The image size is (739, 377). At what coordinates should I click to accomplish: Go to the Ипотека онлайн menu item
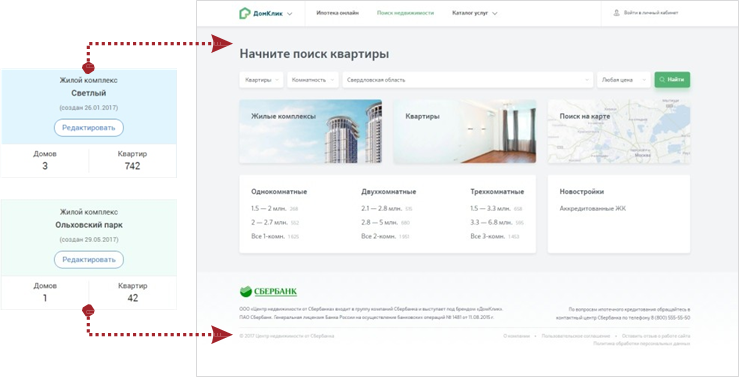coord(337,13)
